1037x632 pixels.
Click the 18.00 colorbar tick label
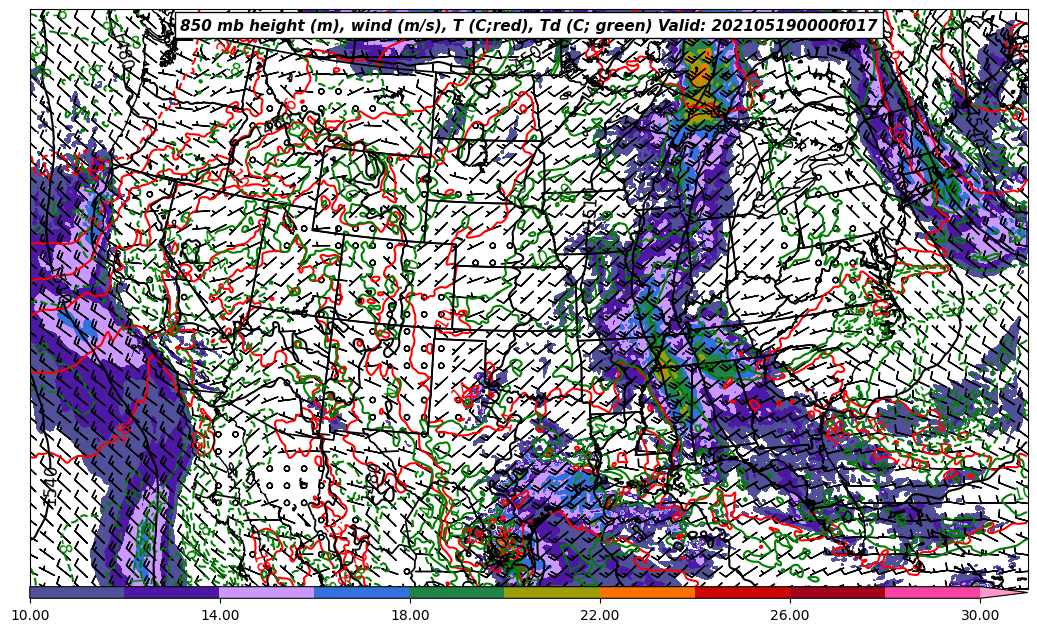click(410, 615)
